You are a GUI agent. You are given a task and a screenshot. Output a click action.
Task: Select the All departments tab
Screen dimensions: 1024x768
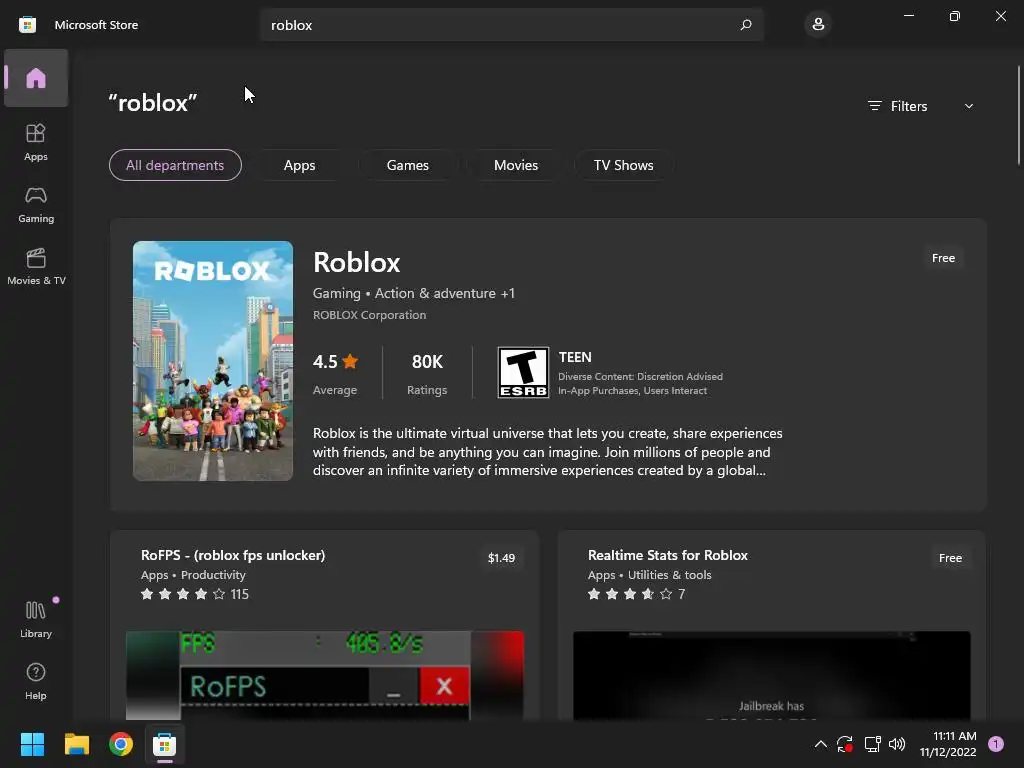(x=175, y=165)
